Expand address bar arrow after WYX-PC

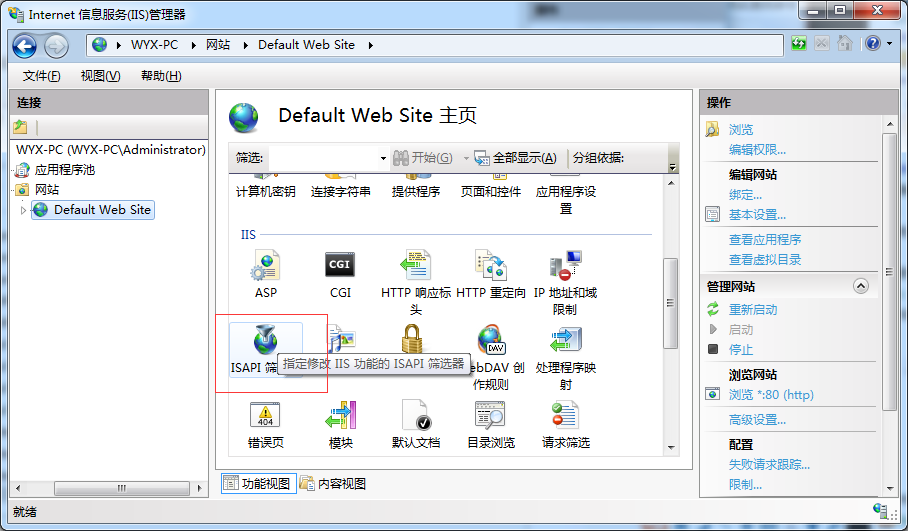click(x=194, y=45)
